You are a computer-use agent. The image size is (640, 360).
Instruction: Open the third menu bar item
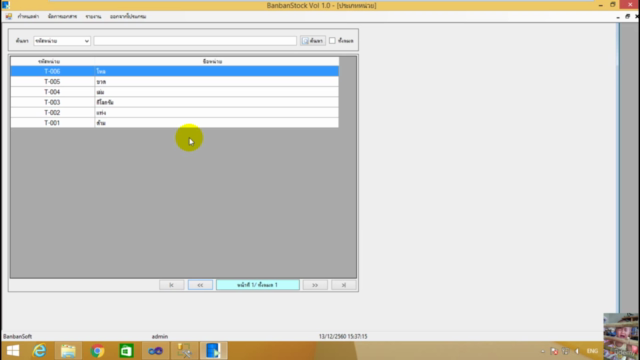[x=93, y=16]
